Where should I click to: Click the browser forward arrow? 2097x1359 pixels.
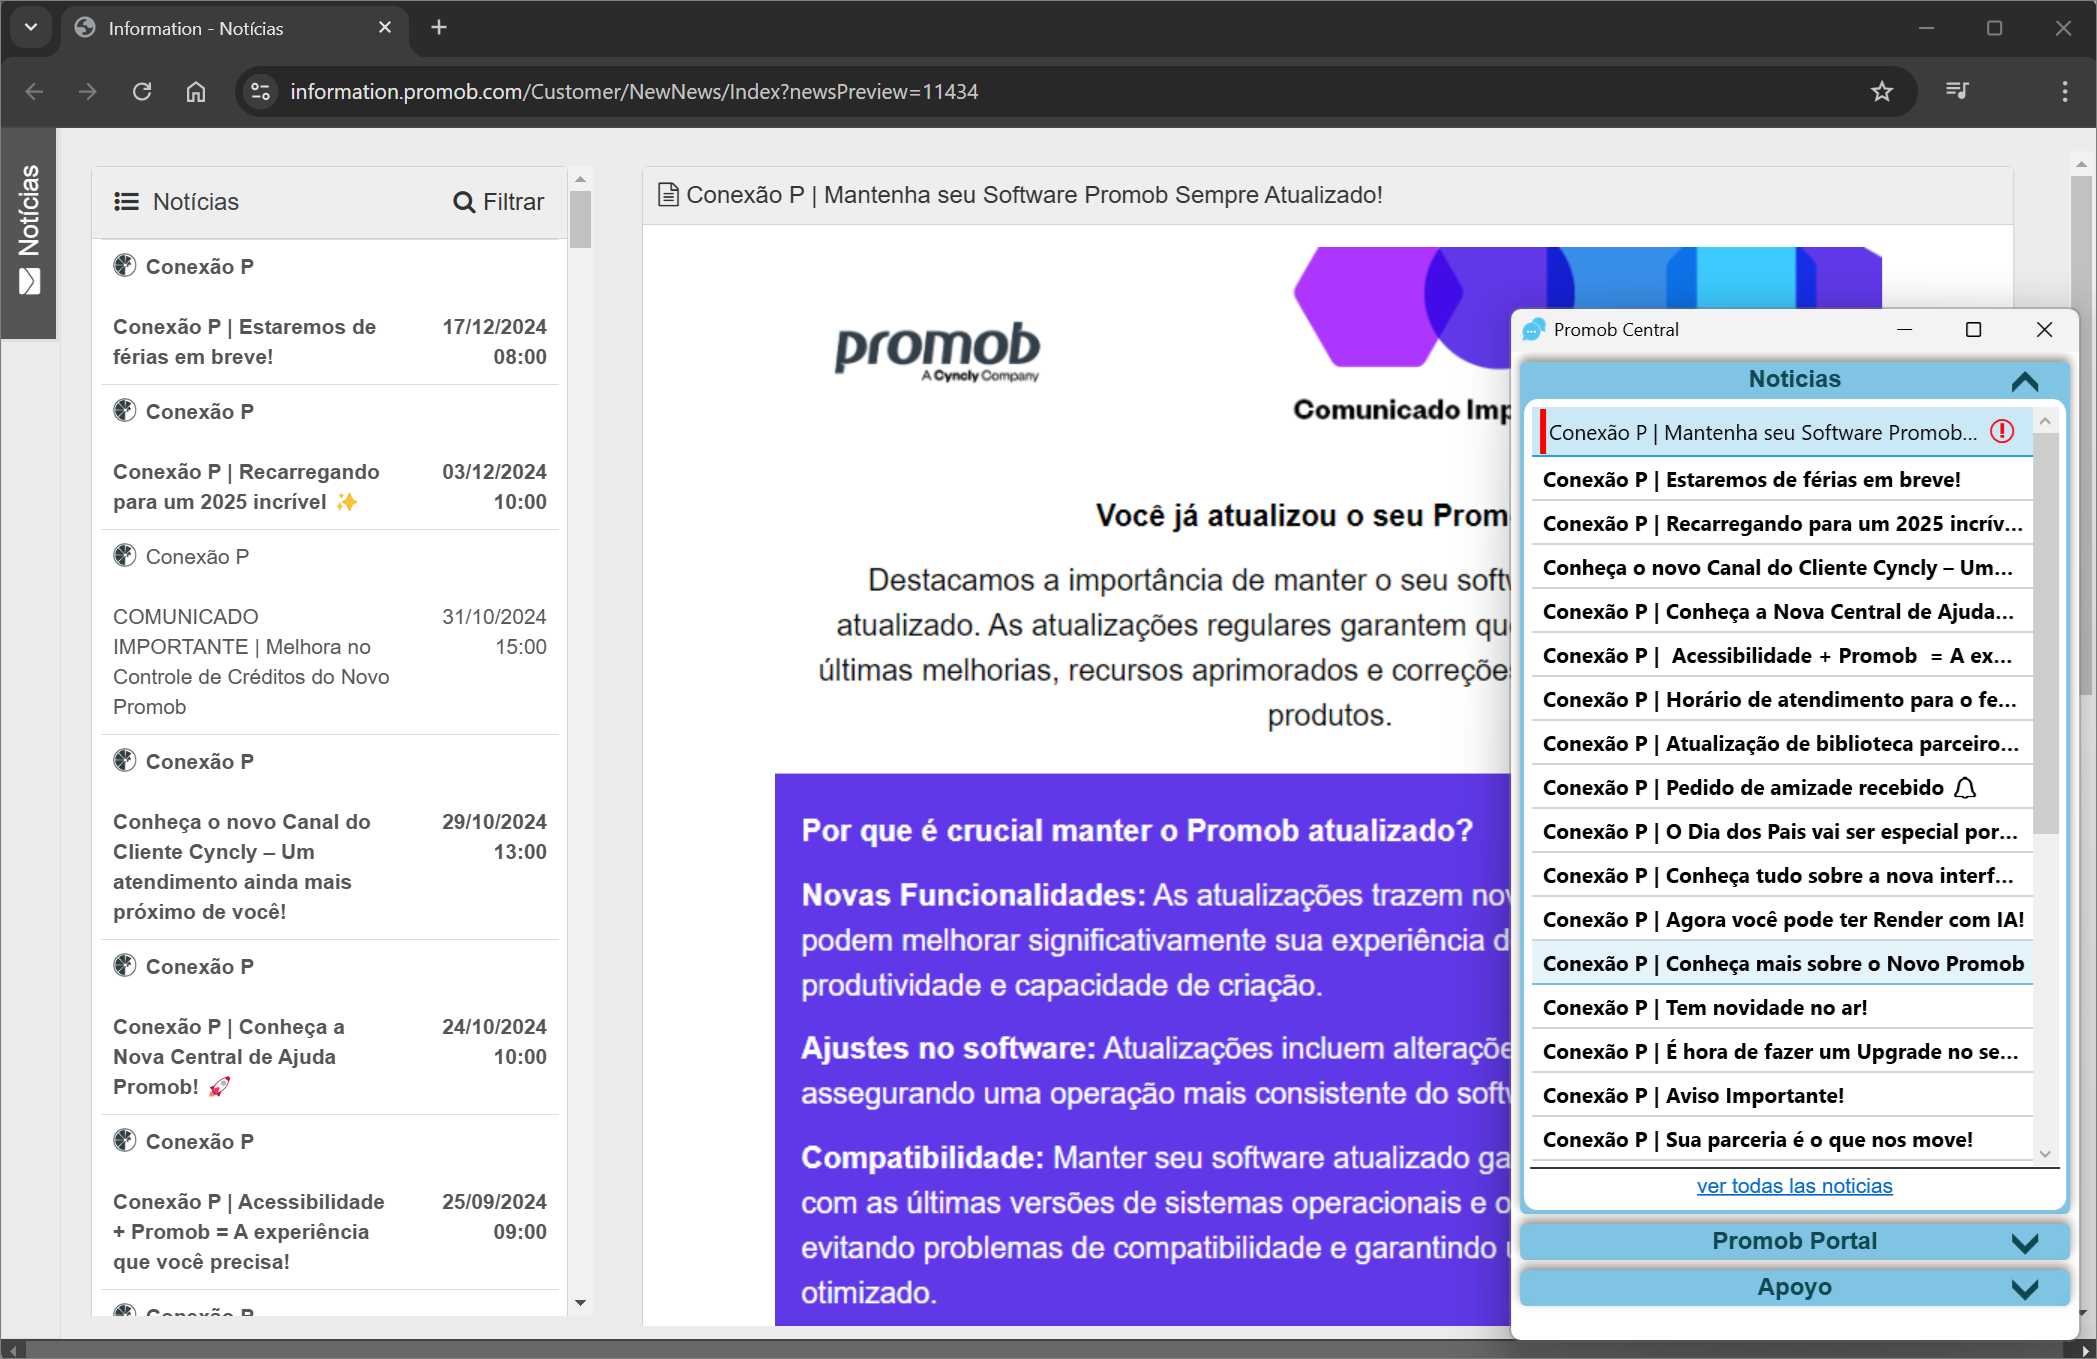[x=88, y=92]
